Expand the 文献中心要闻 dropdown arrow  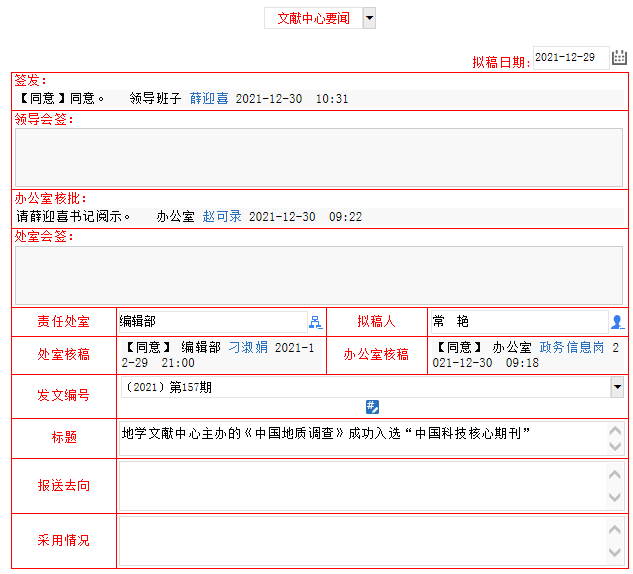coord(369,18)
